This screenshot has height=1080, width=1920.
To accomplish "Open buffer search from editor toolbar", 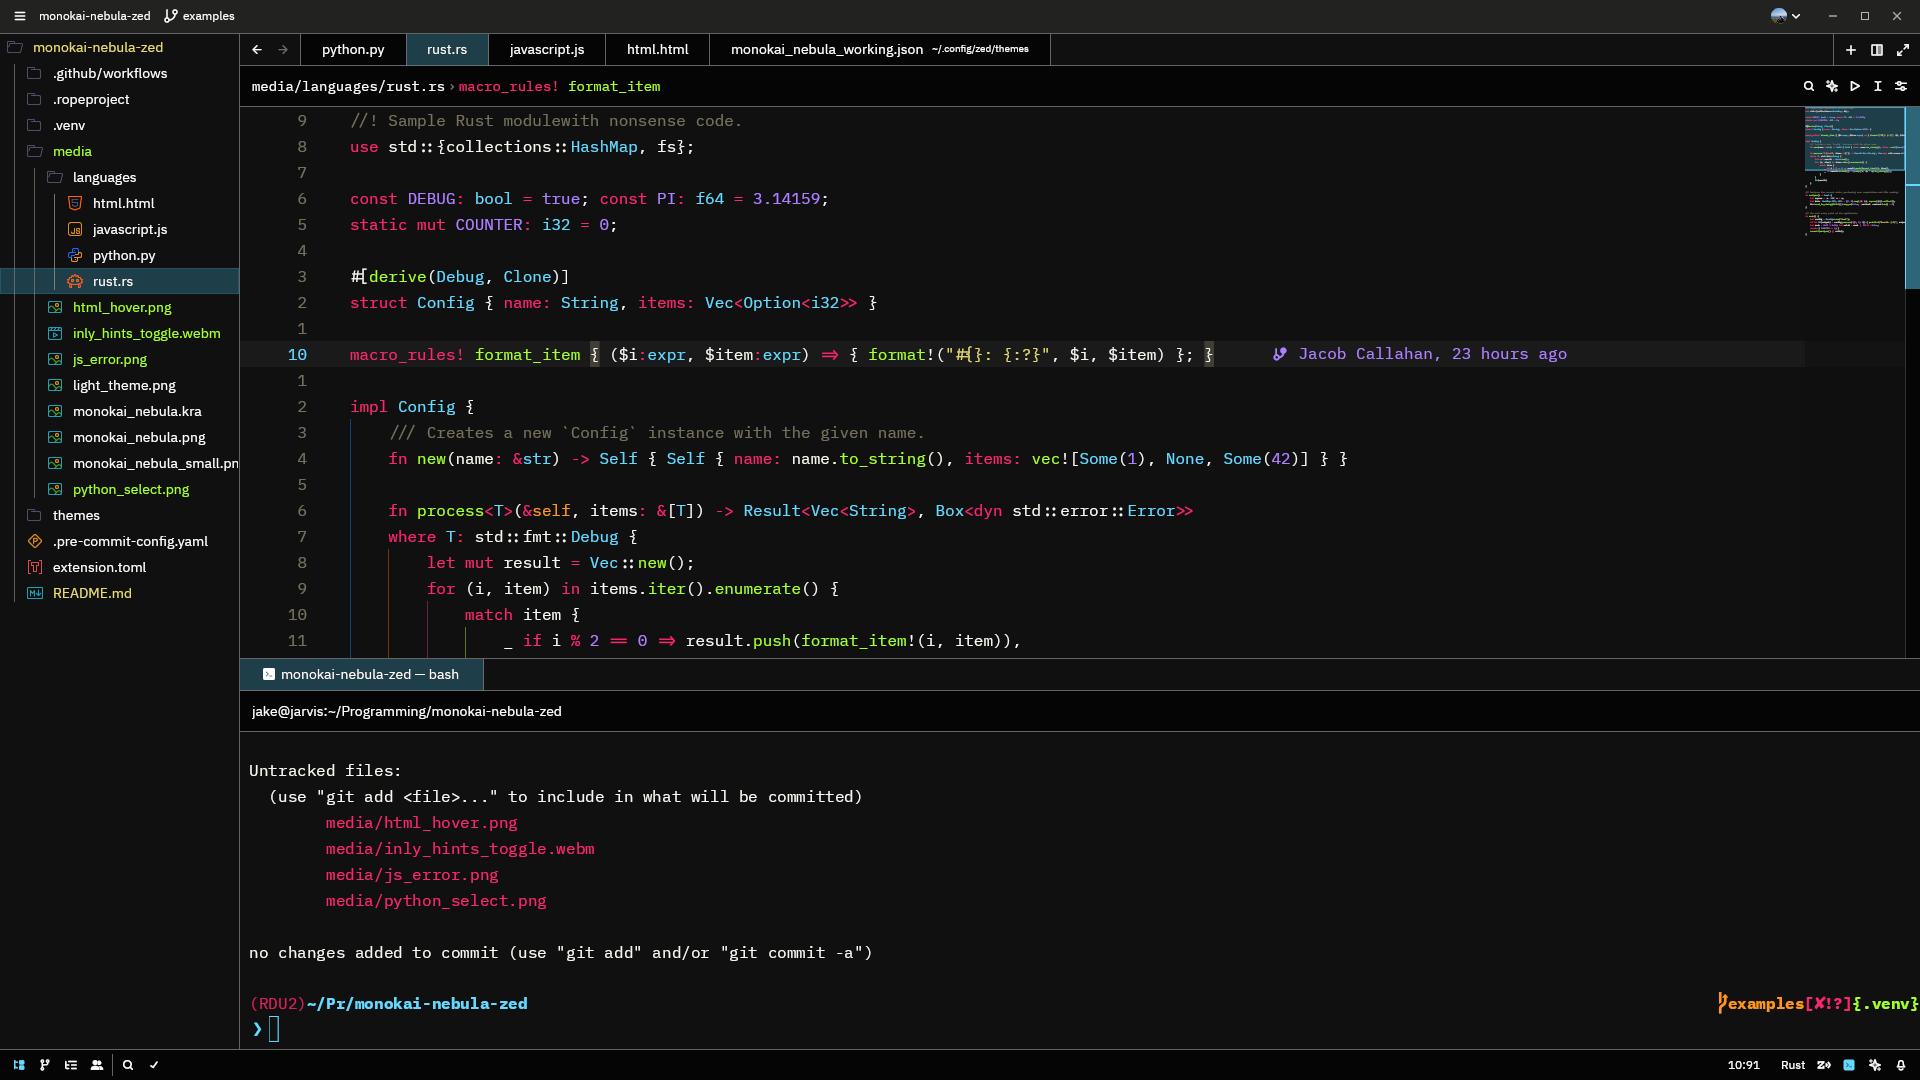I will [x=1809, y=86].
